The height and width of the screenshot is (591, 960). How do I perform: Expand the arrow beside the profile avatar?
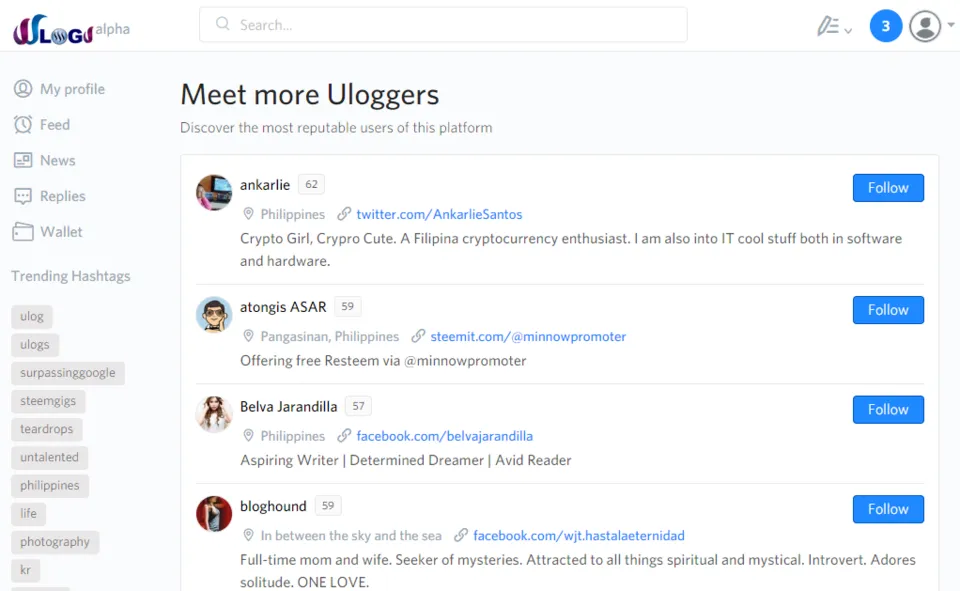click(951, 25)
